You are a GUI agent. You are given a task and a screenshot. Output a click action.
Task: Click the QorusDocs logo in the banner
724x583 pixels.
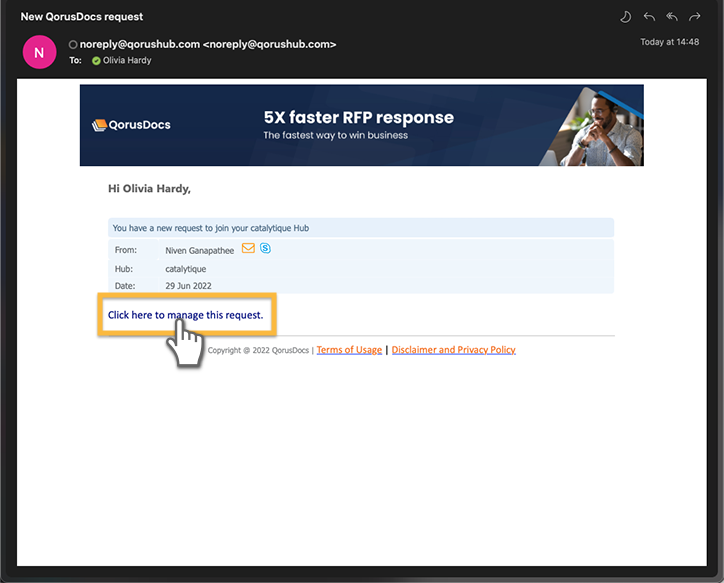click(x=131, y=125)
